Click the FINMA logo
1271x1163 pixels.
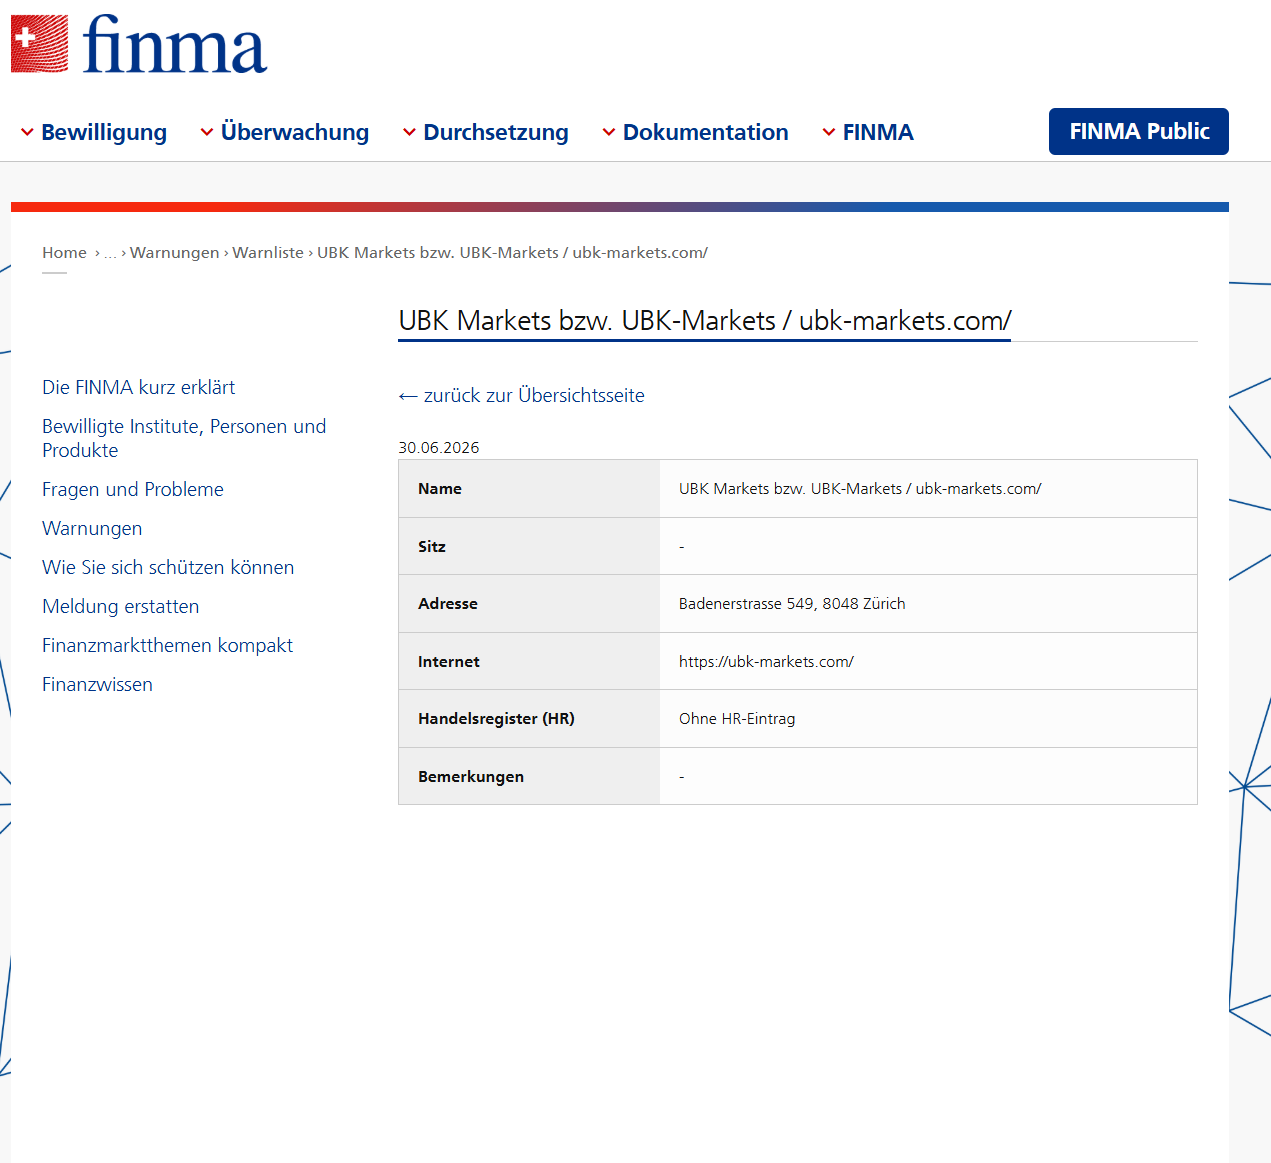coord(139,44)
